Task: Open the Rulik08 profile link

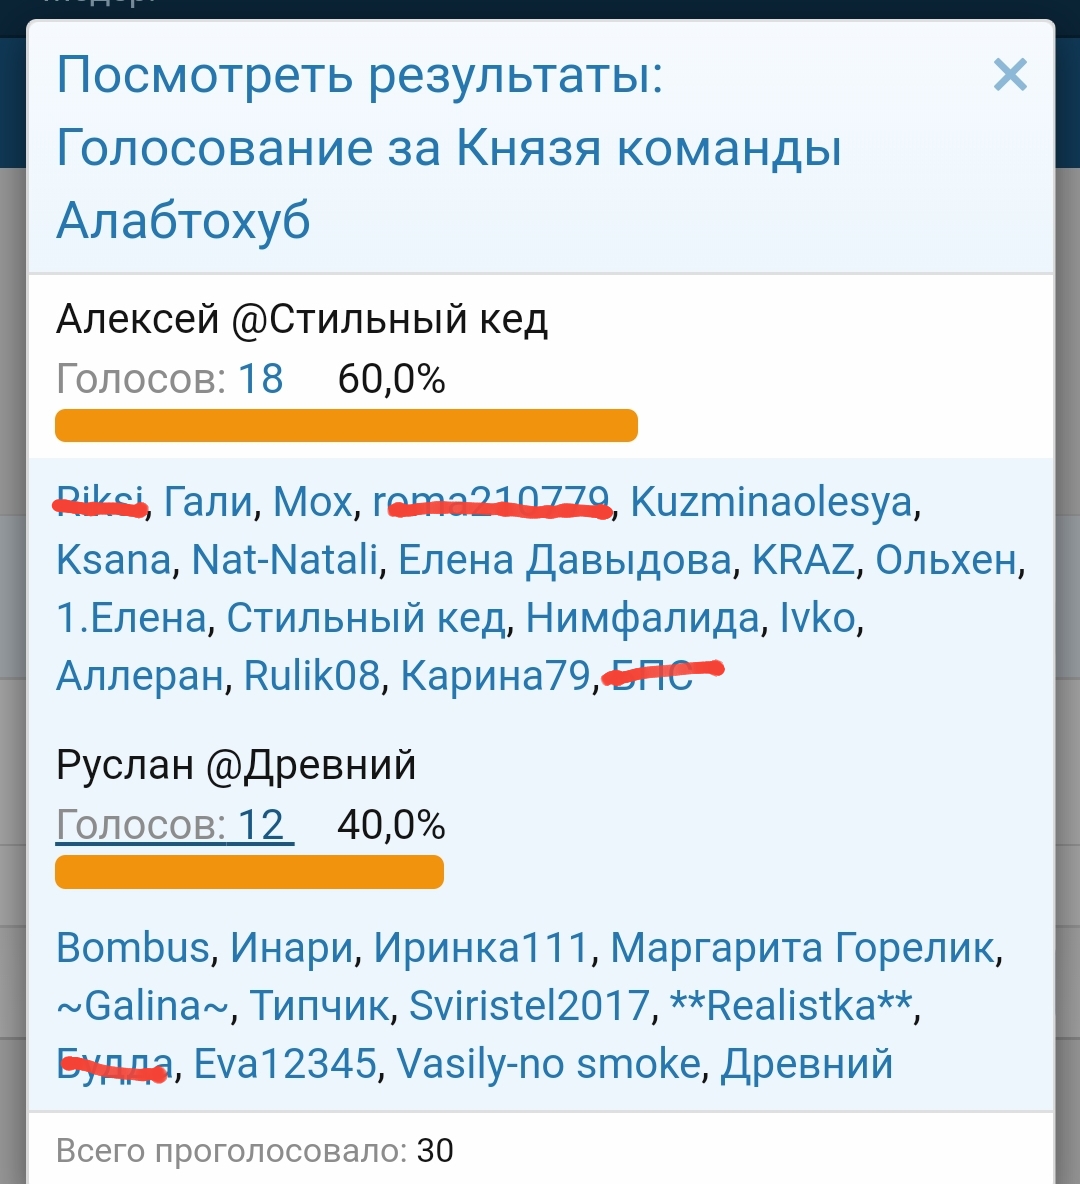Action: [x=312, y=677]
